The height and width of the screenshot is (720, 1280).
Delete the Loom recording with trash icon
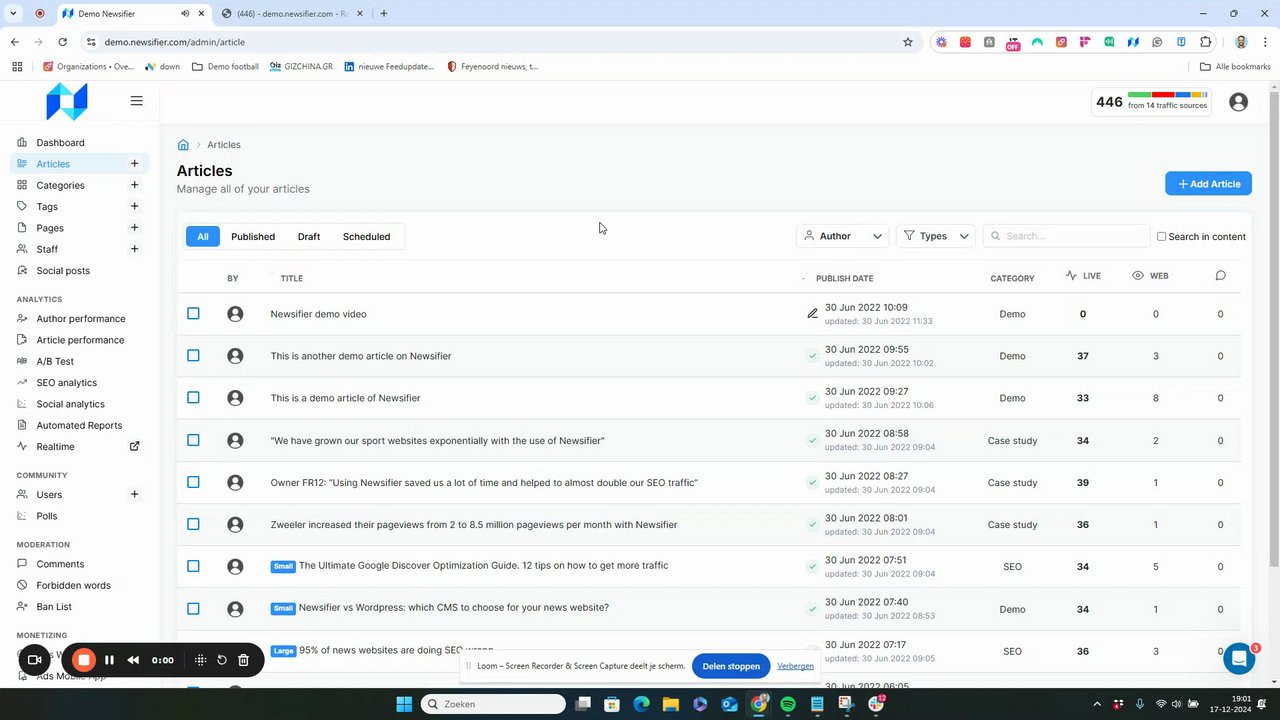pos(243,660)
